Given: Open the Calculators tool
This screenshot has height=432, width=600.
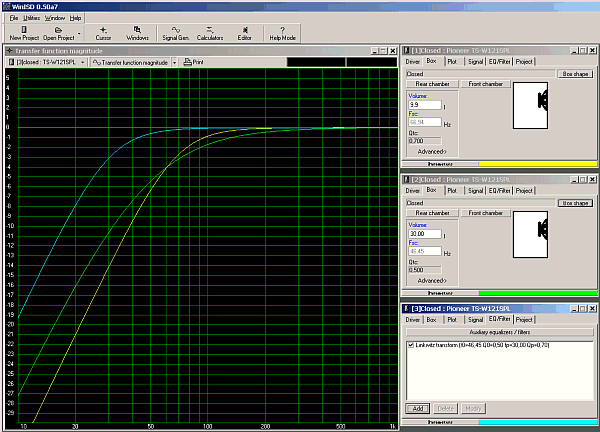Looking at the screenshot, I should [210, 32].
